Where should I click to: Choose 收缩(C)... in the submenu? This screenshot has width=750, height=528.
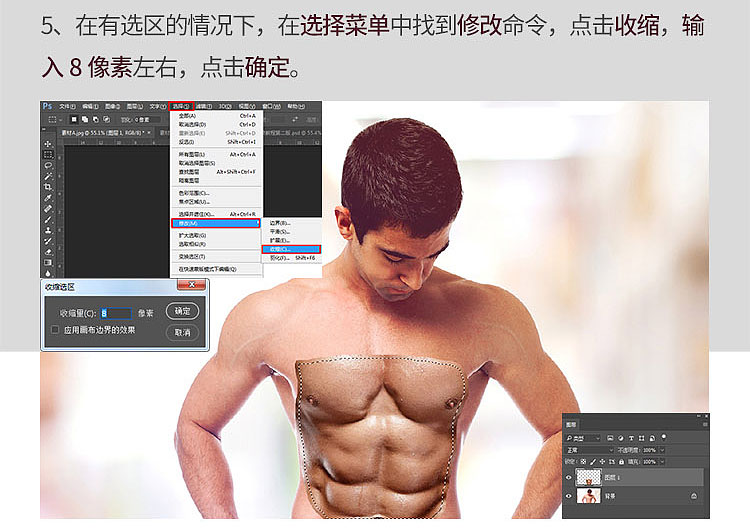[291, 249]
